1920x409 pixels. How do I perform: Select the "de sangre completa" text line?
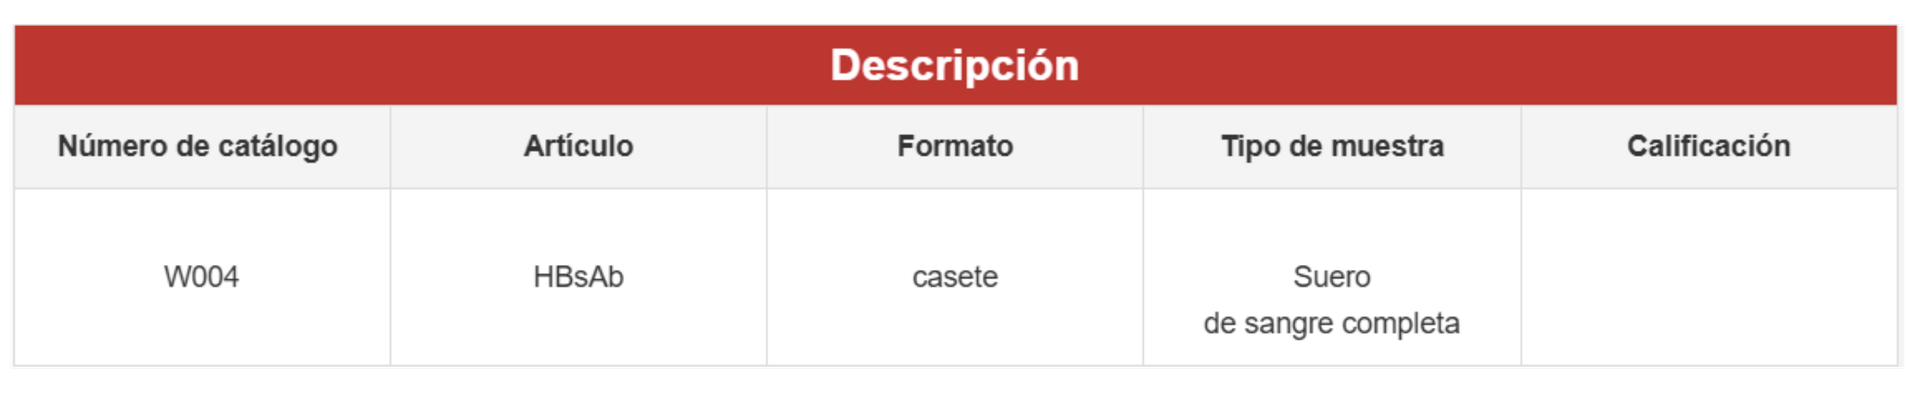(1332, 324)
